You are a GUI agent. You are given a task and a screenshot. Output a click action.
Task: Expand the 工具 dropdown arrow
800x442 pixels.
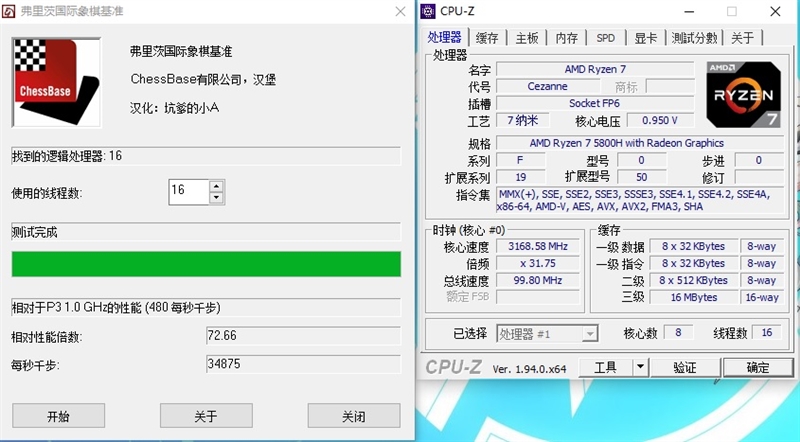point(640,367)
